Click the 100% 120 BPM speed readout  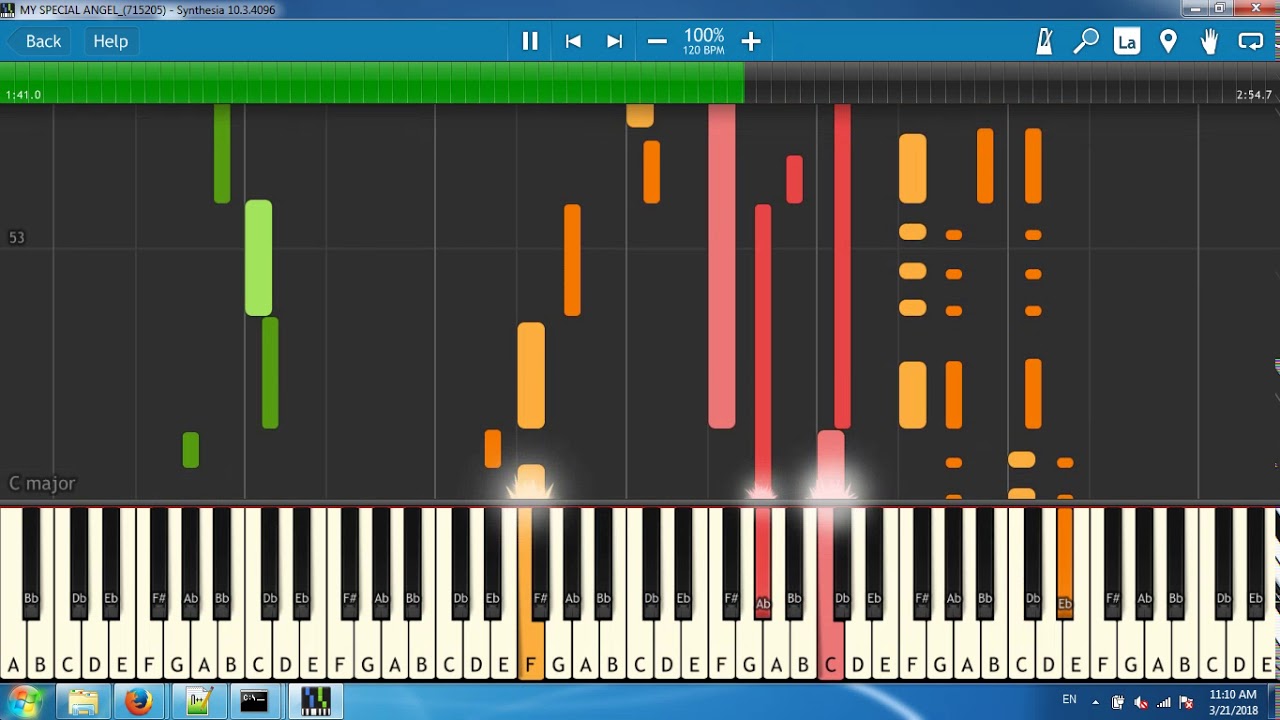point(704,41)
